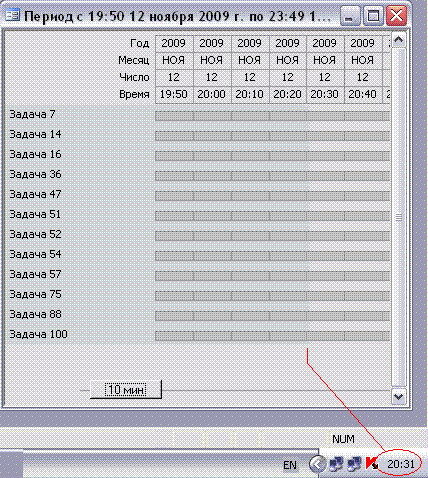
Task: Maximize the Период window
Action: [x=373, y=16]
